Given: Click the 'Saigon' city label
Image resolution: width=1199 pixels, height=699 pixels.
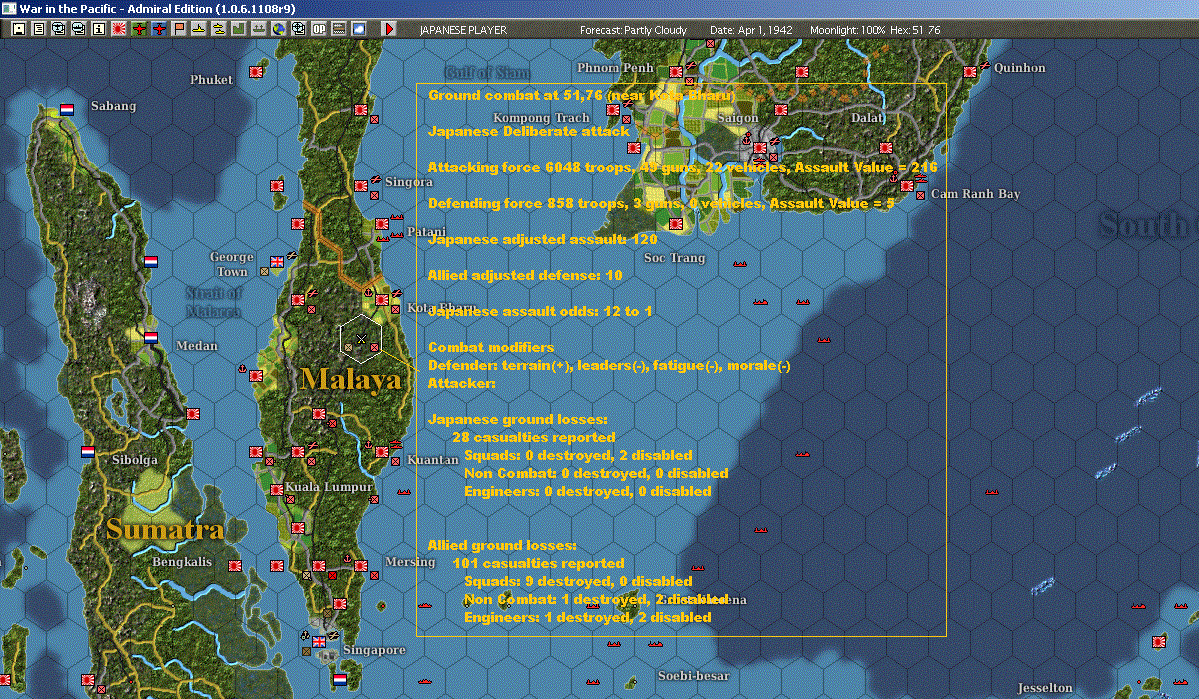Looking at the screenshot, I should (738, 118).
